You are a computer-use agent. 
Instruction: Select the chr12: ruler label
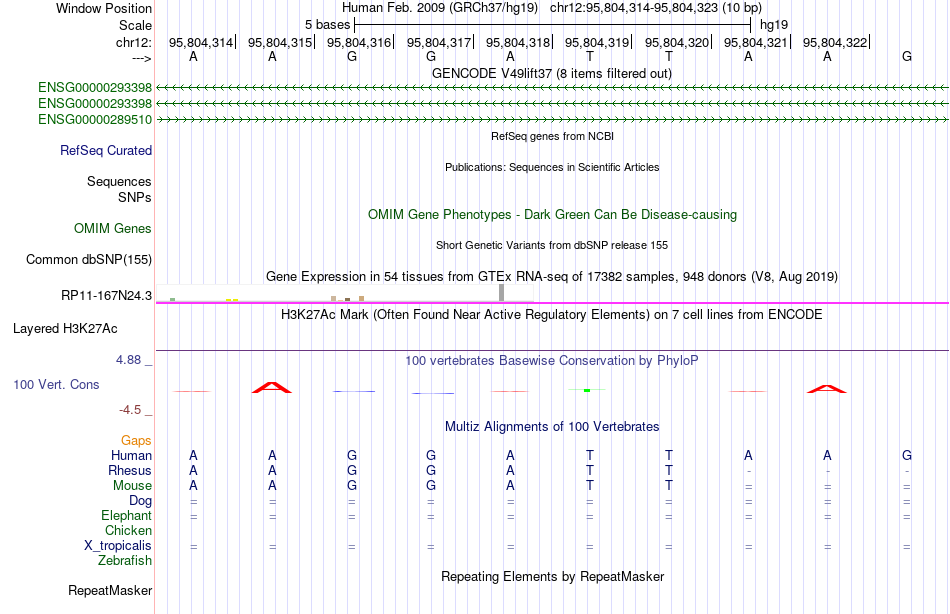tap(134, 42)
